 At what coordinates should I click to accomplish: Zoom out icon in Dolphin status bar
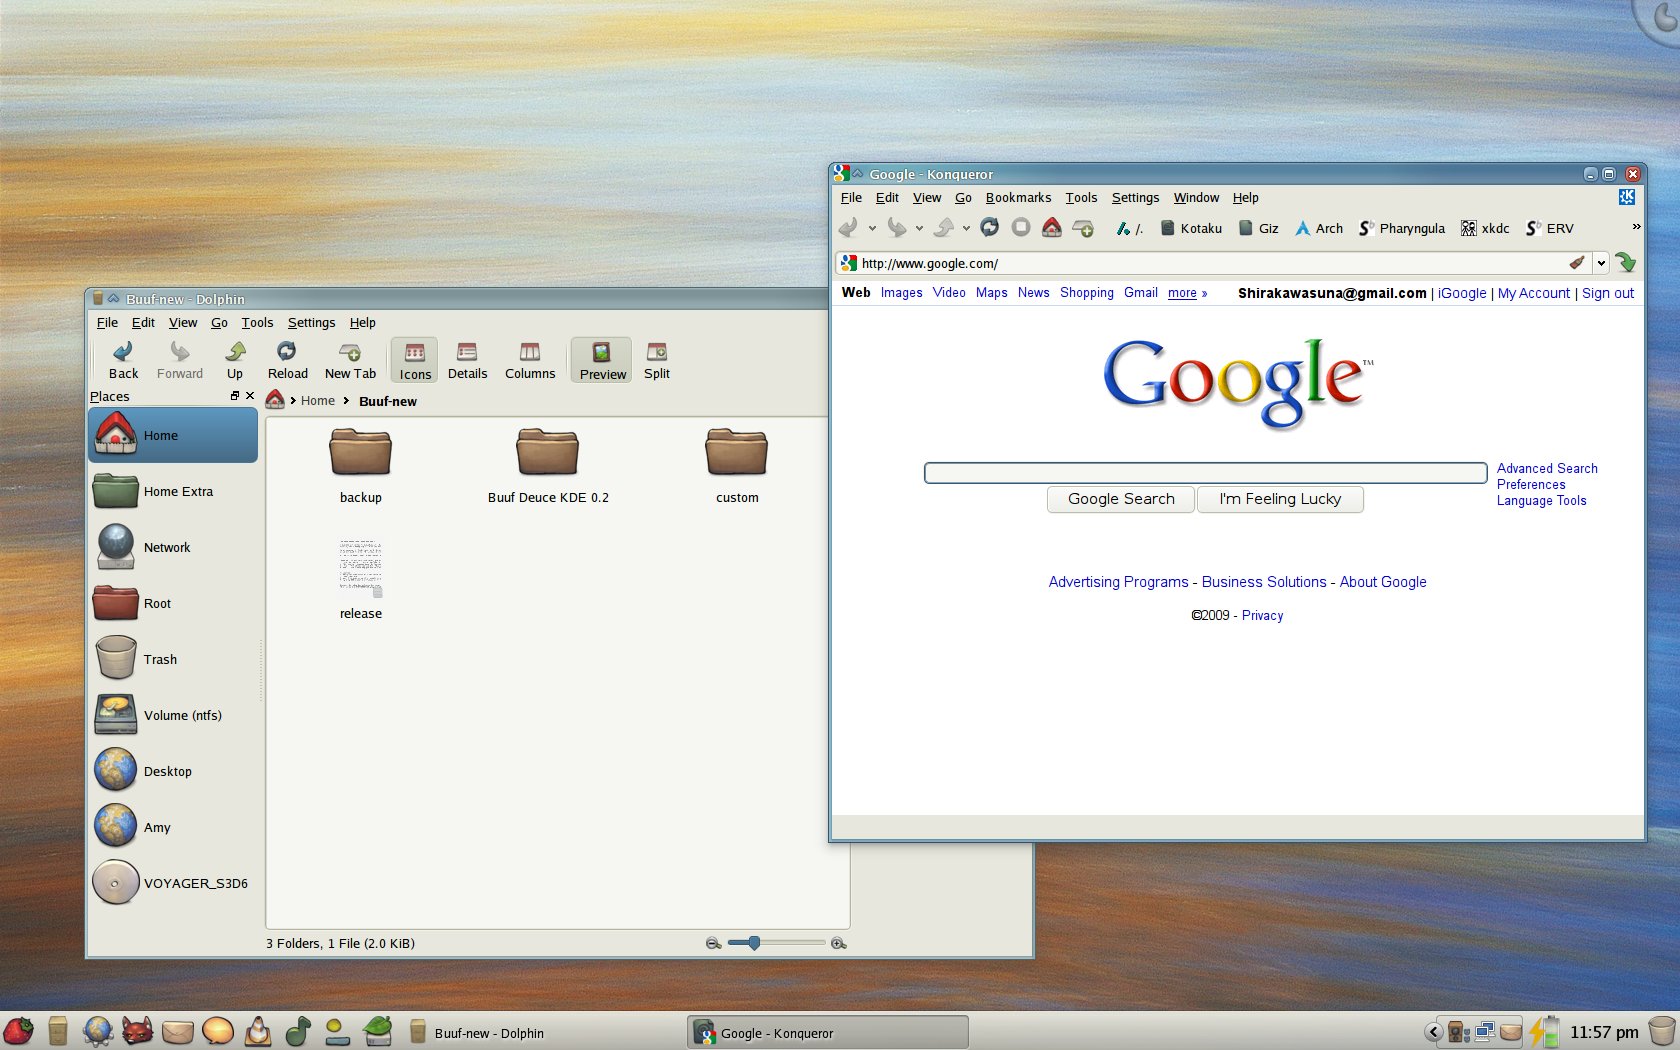714,943
